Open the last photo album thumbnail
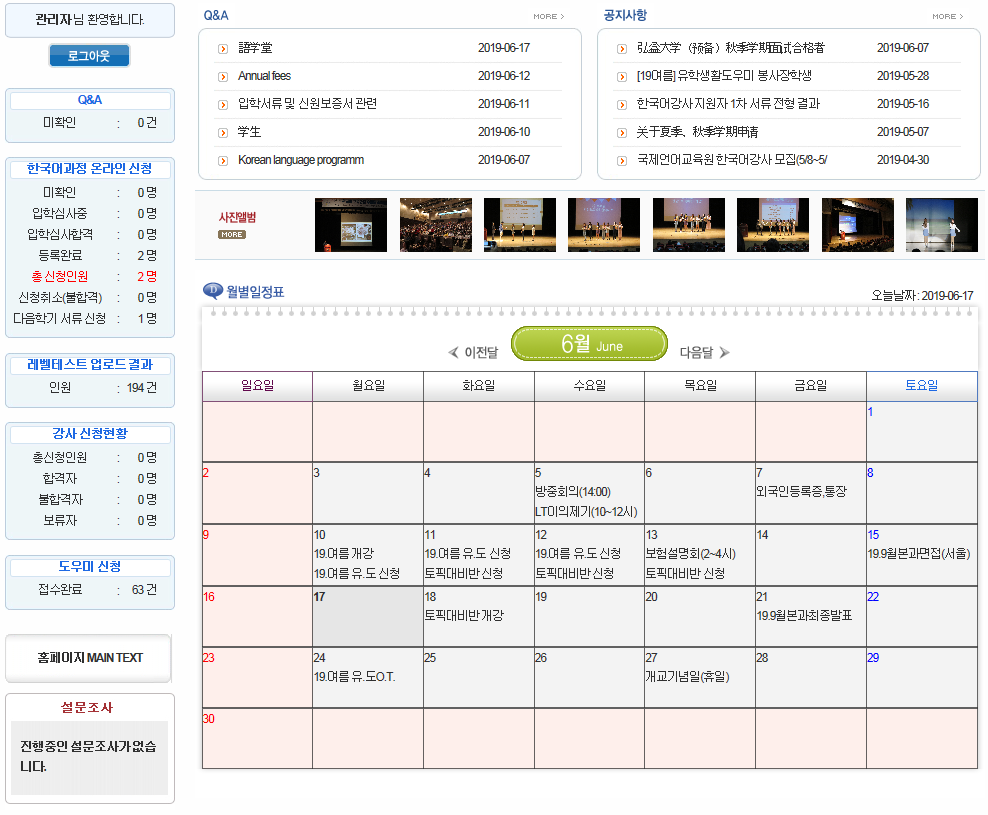 (x=941, y=225)
